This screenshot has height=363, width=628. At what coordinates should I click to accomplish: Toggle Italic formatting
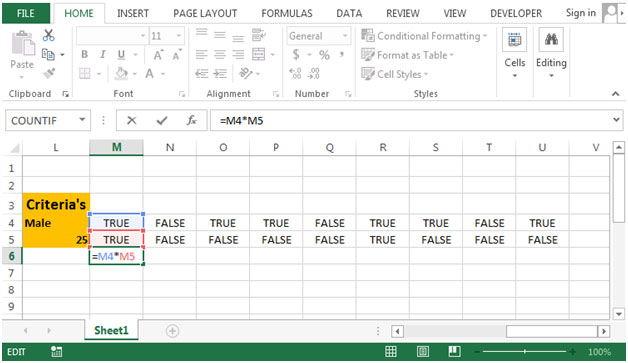[x=103, y=54]
